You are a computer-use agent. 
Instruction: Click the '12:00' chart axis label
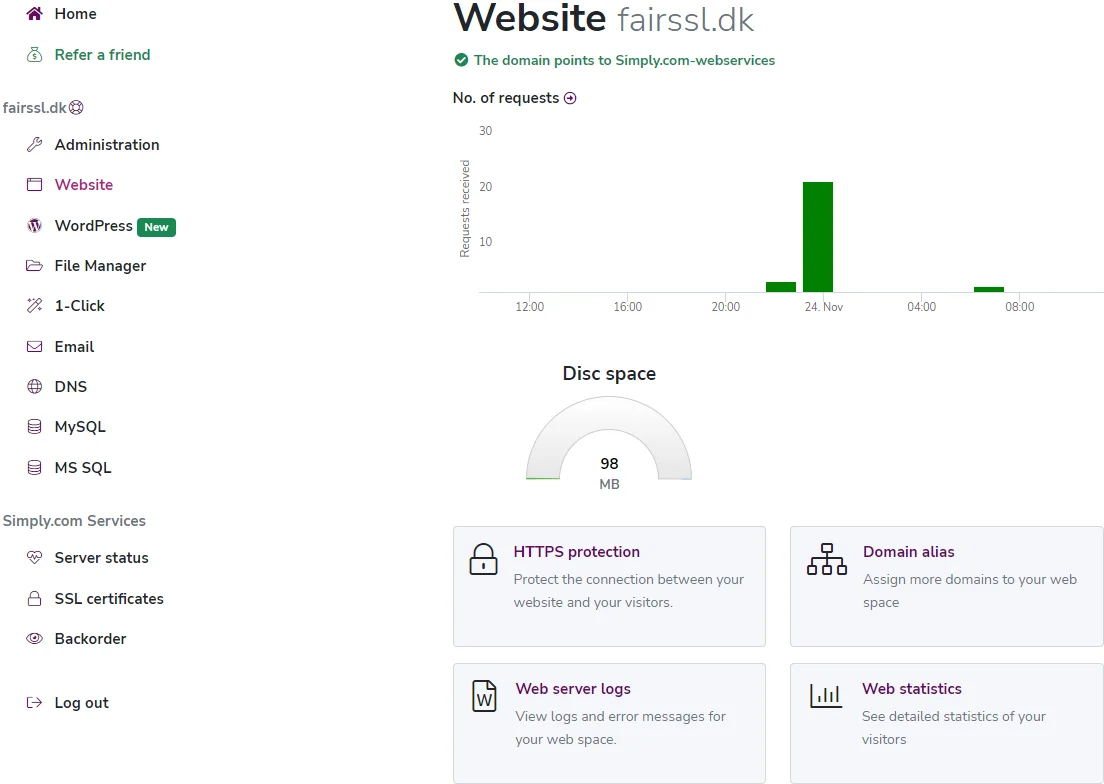(x=529, y=307)
